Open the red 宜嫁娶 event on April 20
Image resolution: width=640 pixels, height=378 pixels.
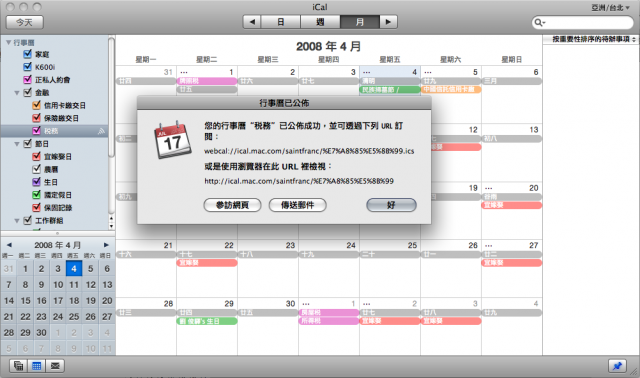pos(512,205)
